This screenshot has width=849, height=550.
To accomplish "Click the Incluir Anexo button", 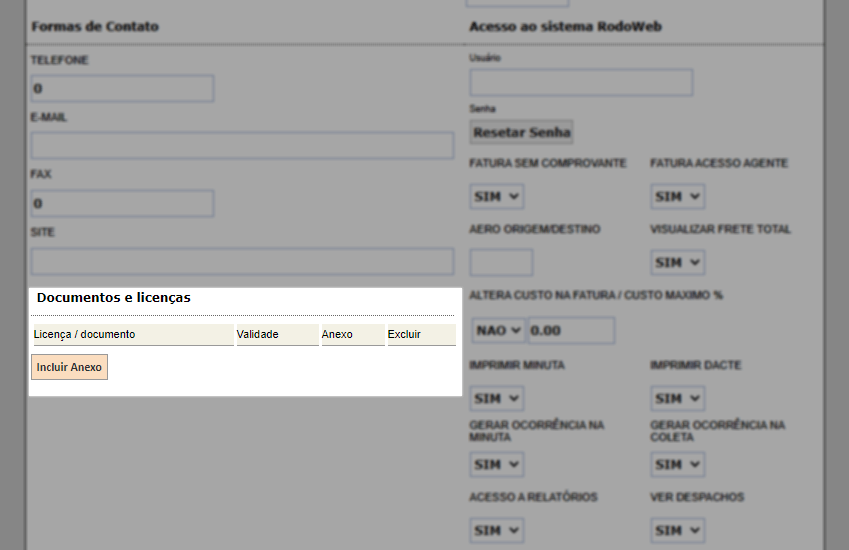I will tap(69, 367).
